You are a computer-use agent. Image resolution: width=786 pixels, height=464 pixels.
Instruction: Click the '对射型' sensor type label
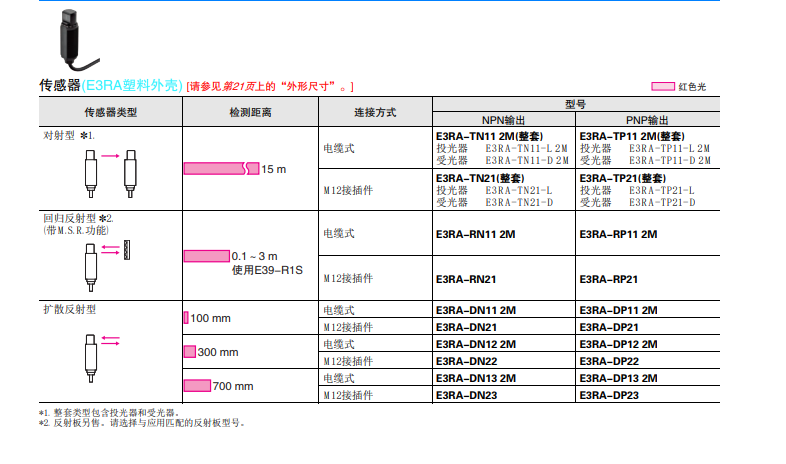coord(59,135)
